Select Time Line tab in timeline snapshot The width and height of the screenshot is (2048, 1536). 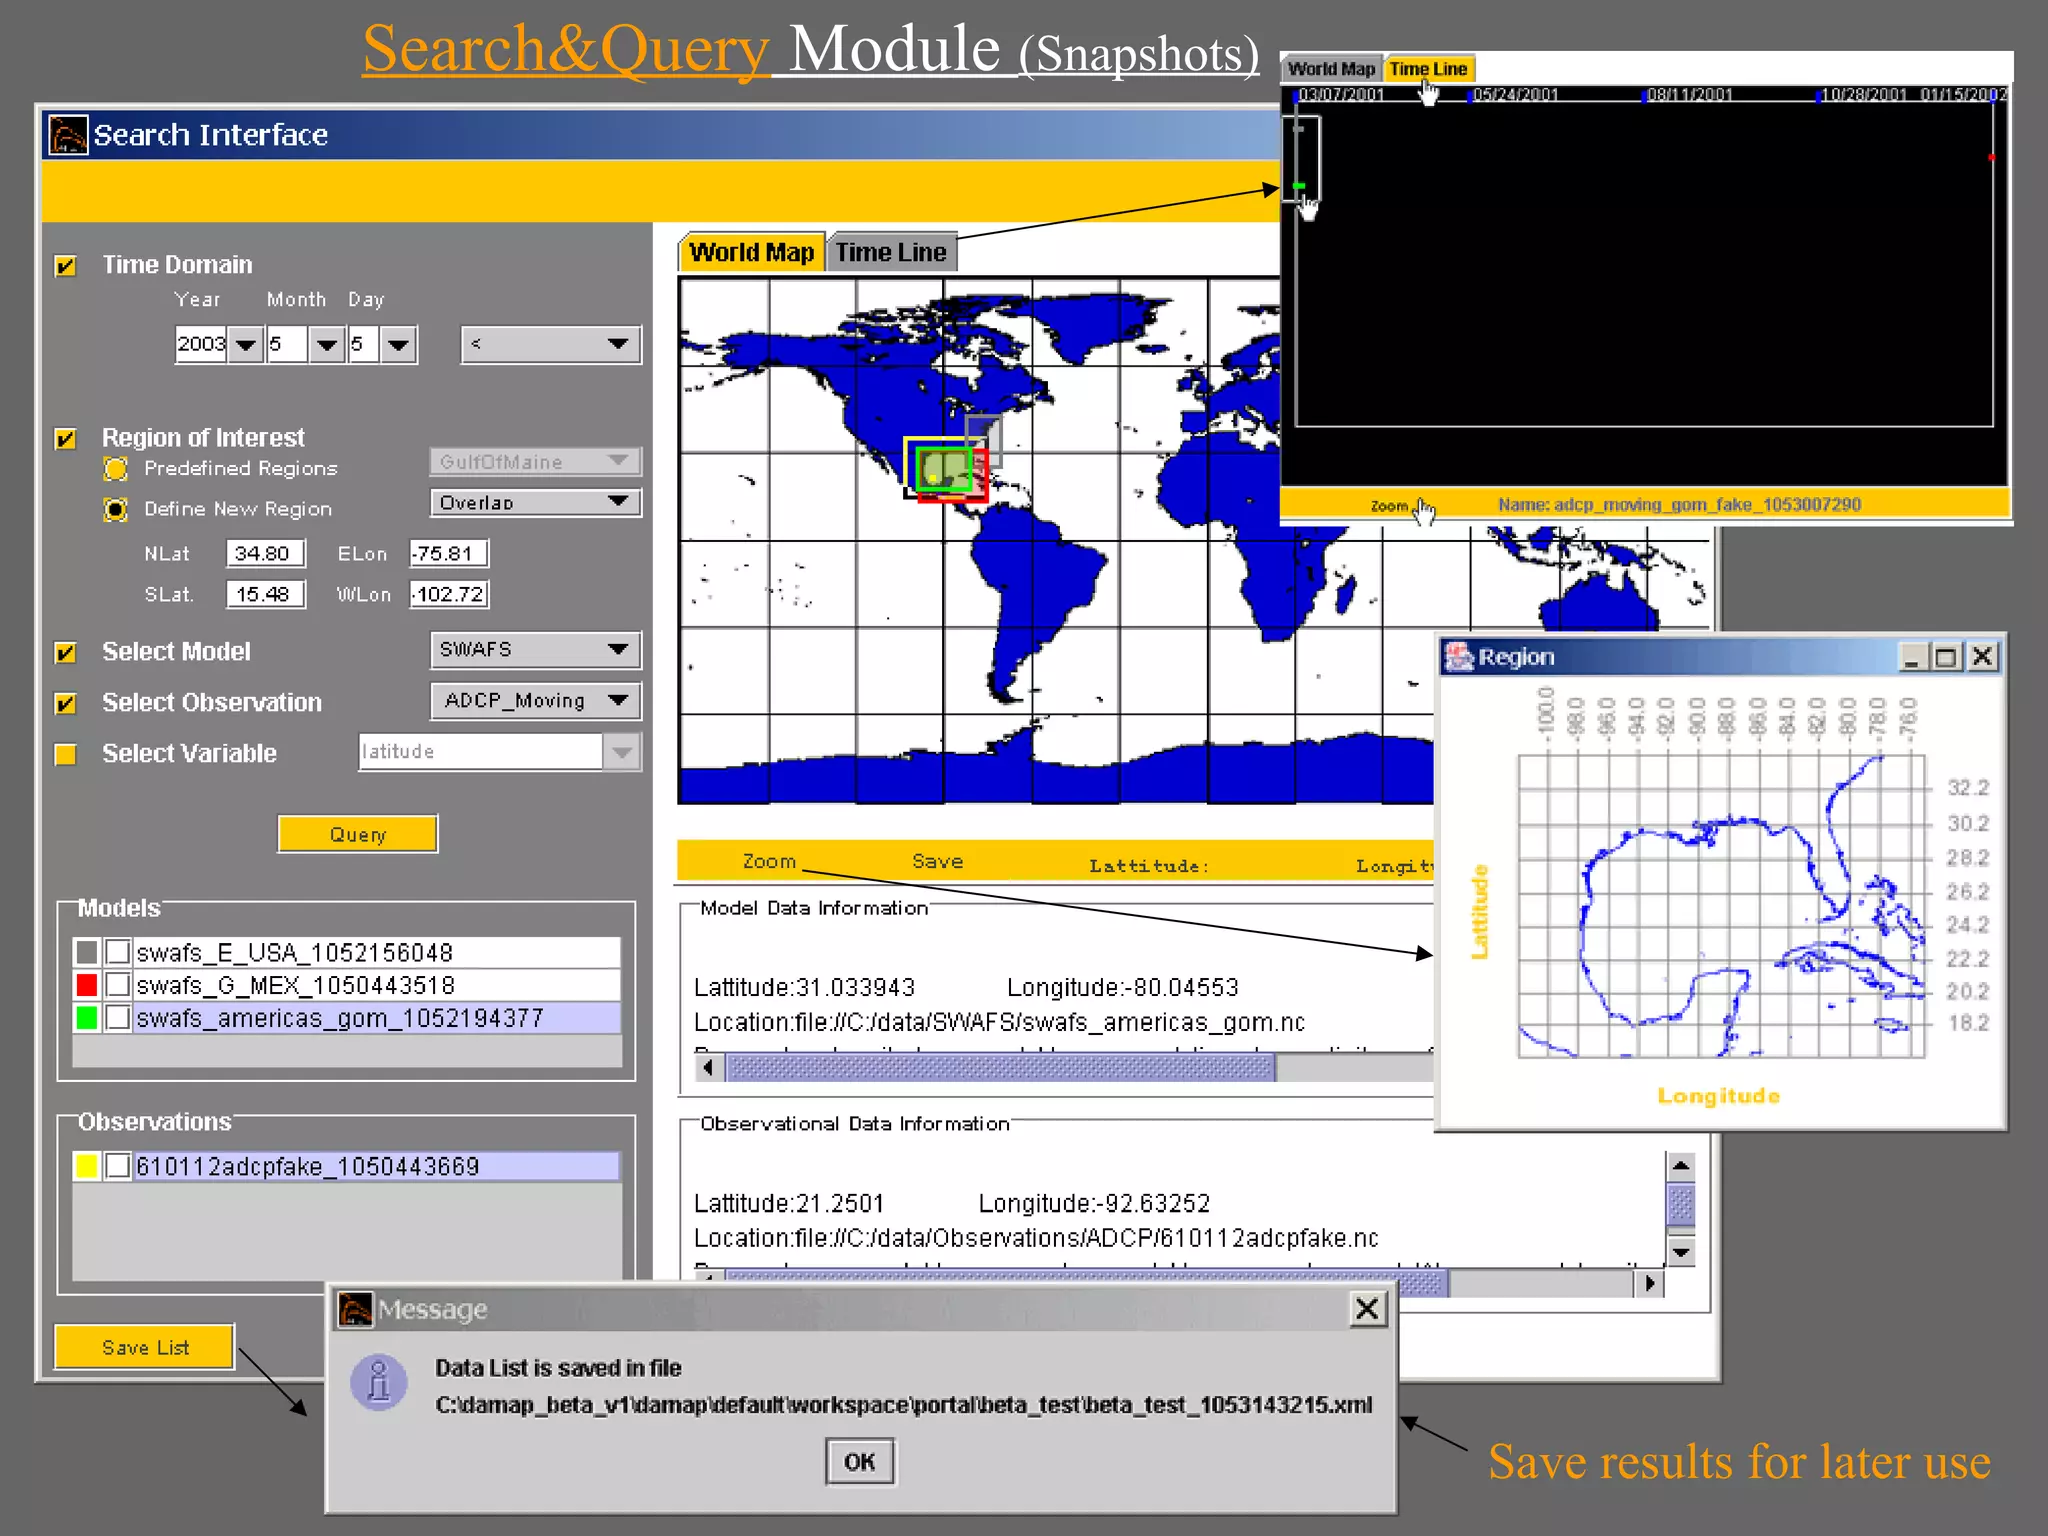click(1428, 69)
